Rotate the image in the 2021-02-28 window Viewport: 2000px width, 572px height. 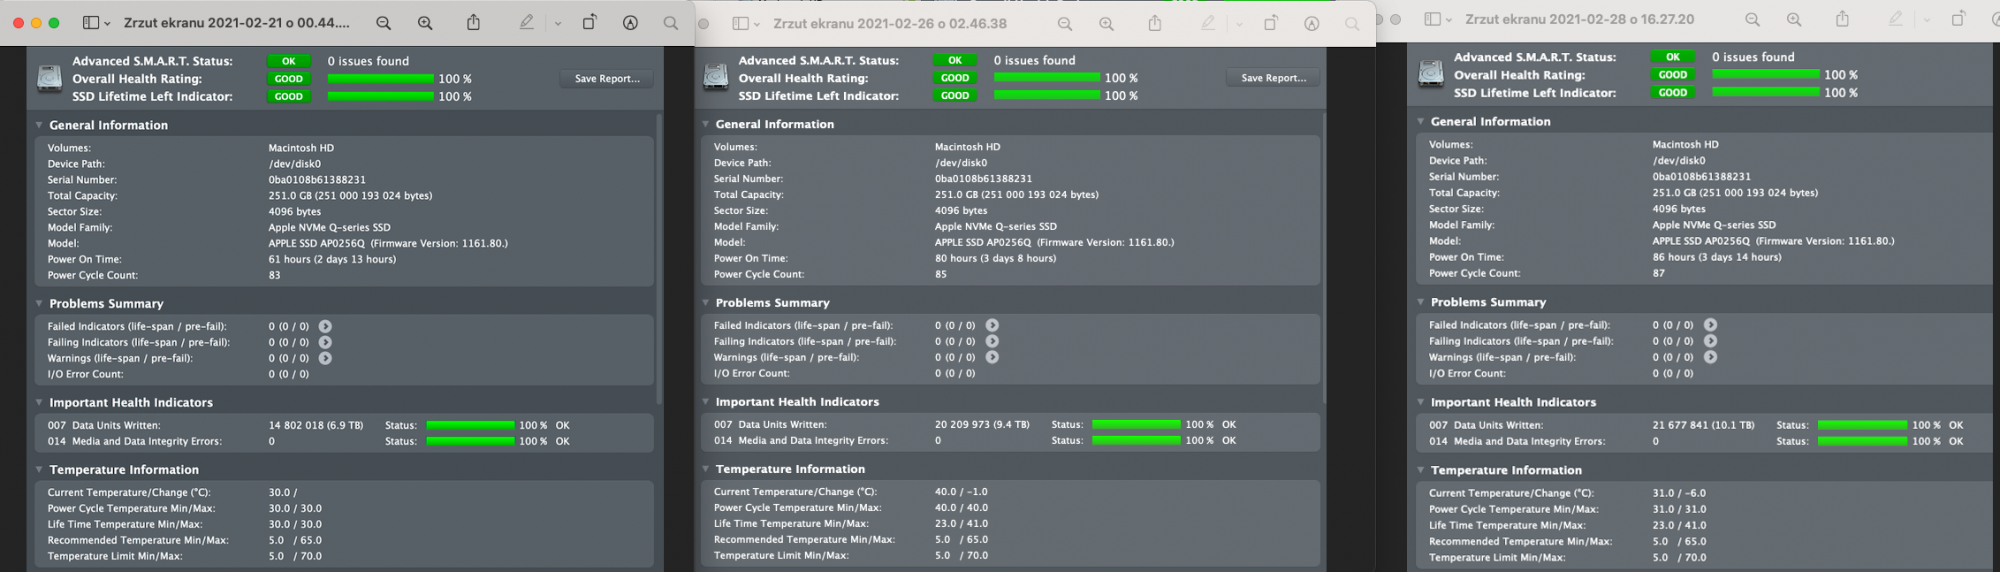[1958, 19]
